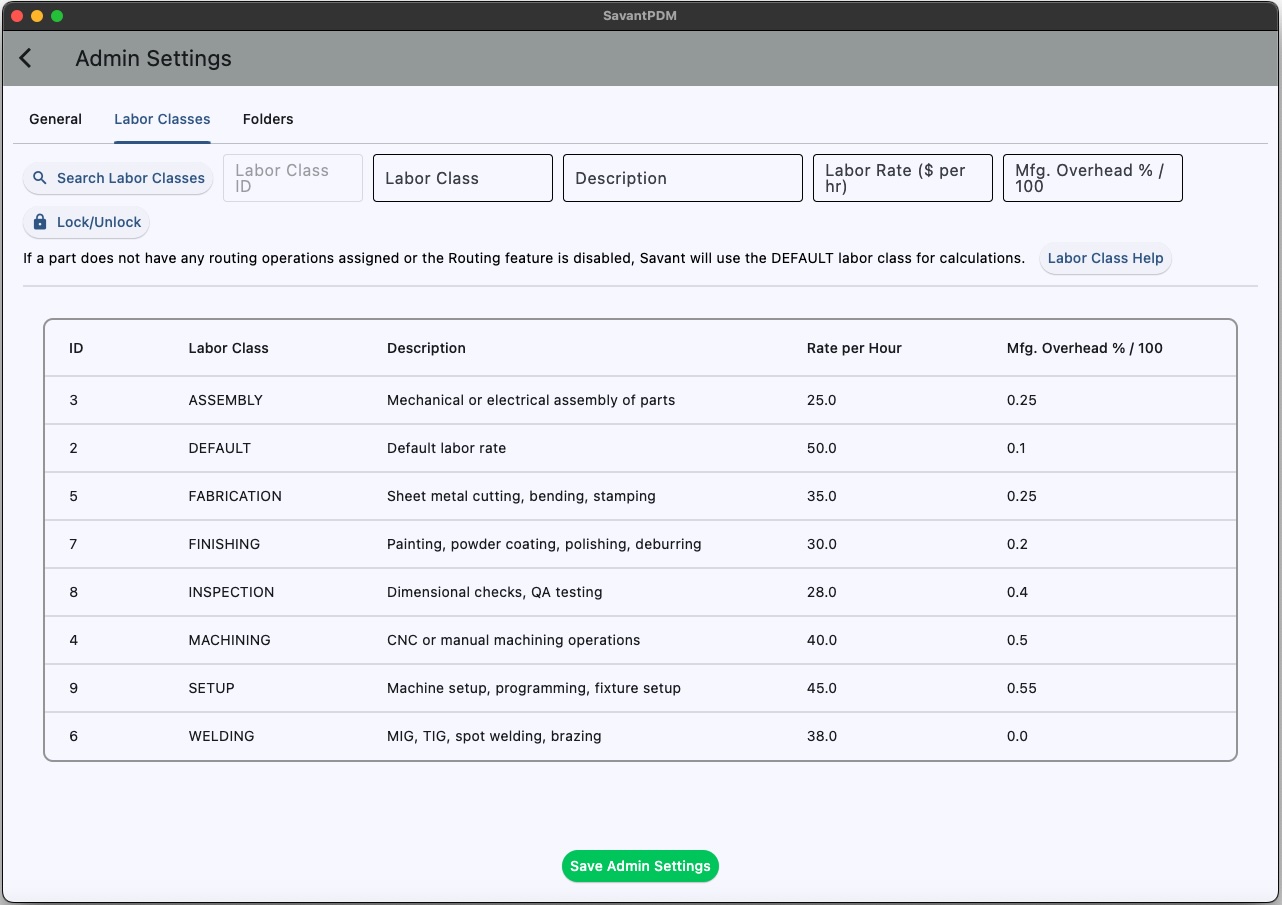The height and width of the screenshot is (905, 1282).
Task: Click the magnifier icon in Search Labor Classes
Action: (x=40, y=178)
